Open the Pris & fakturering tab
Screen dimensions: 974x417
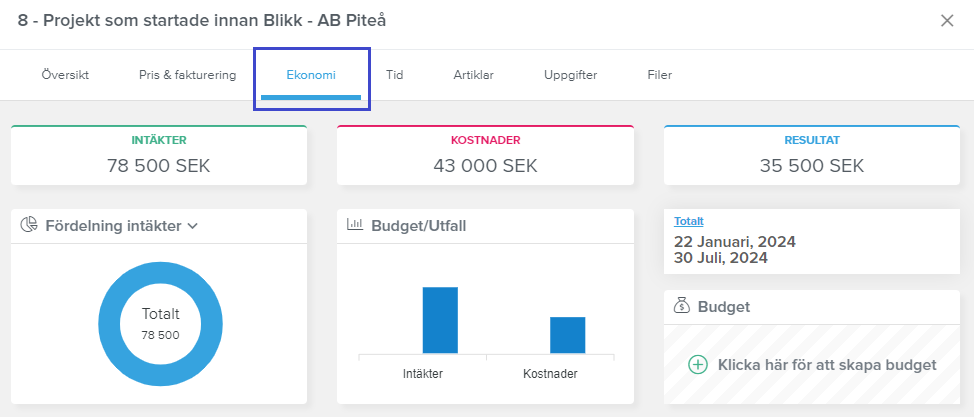point(187,75)
